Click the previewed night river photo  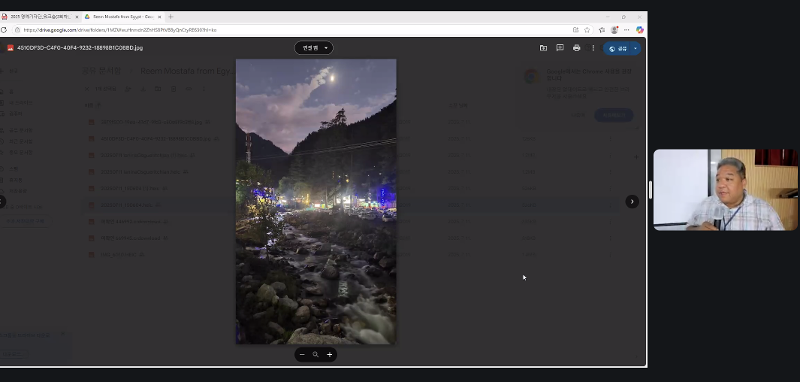pos(316,201)
